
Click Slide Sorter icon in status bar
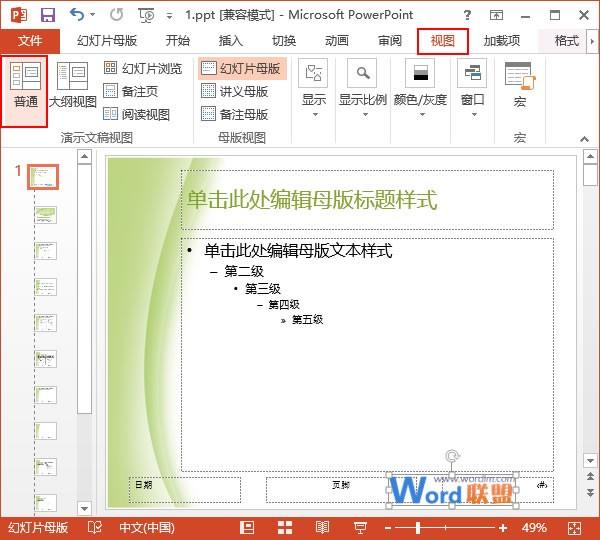(x=285, y=528)
